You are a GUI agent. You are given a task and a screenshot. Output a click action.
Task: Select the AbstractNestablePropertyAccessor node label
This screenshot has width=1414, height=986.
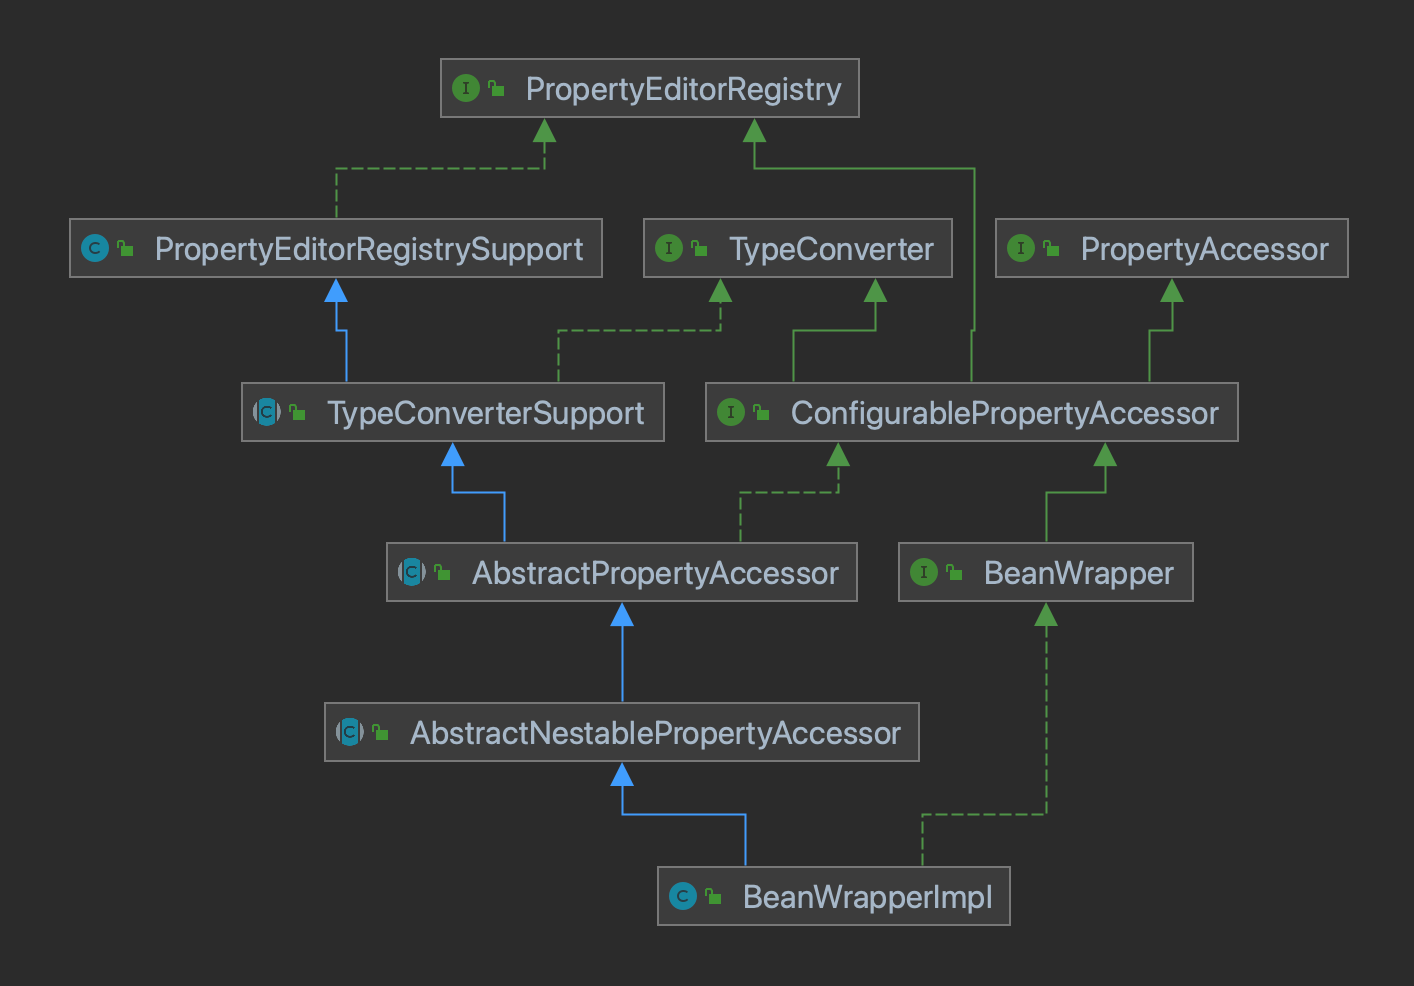click(656, 733)
